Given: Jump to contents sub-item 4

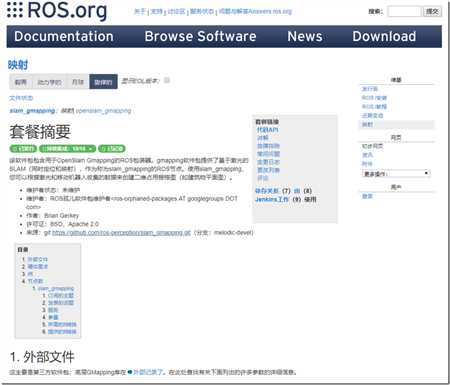Looking at the screenshot, I should [x=53, y=317].
